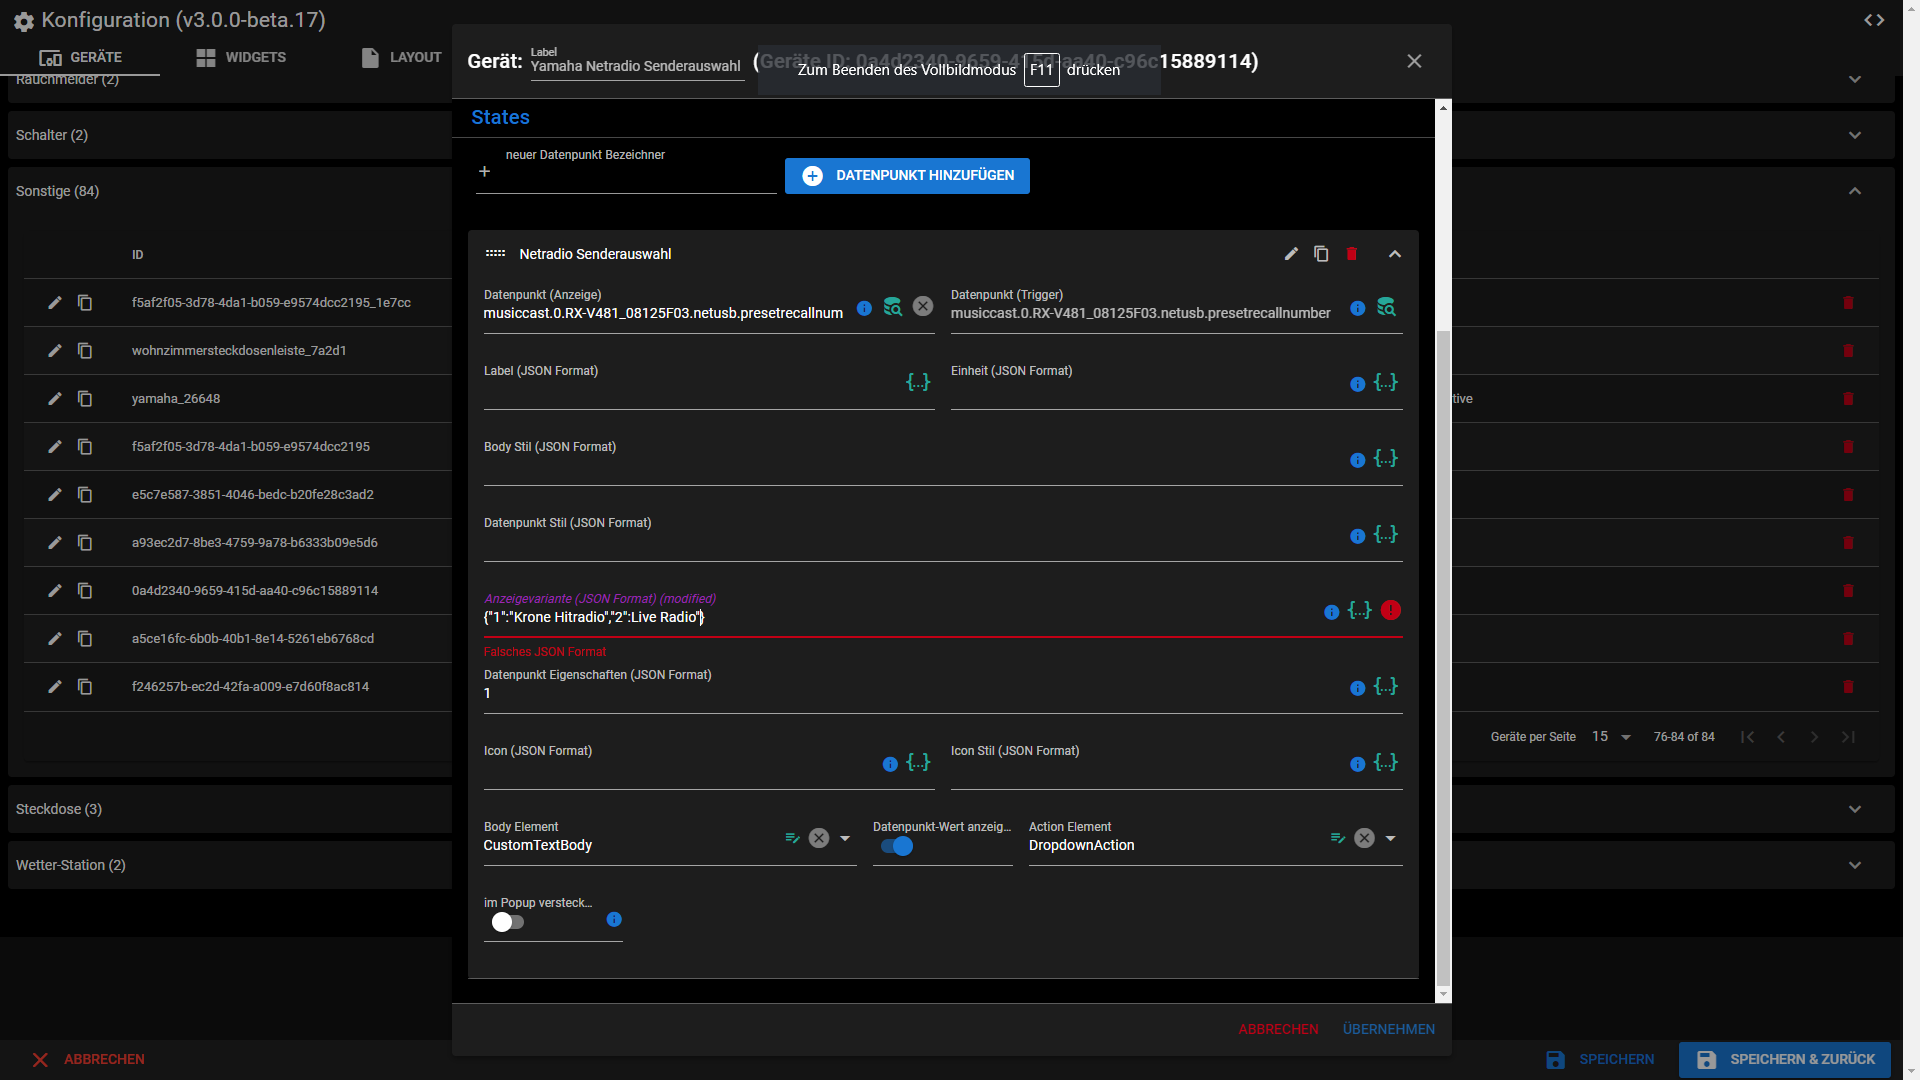Image resolution: width=1920 pixels, height=1080 pixels.
Task: Show info for Icon Stil field
Action: (1357, 764)
